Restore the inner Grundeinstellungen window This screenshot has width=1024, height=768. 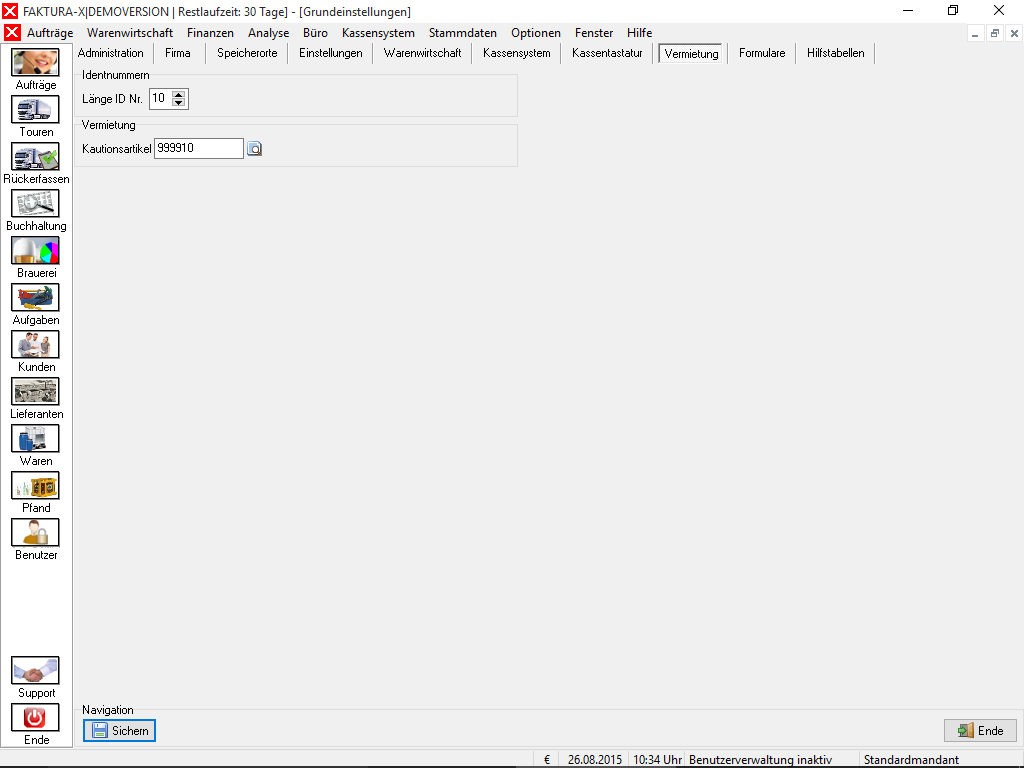click(995, 33)
